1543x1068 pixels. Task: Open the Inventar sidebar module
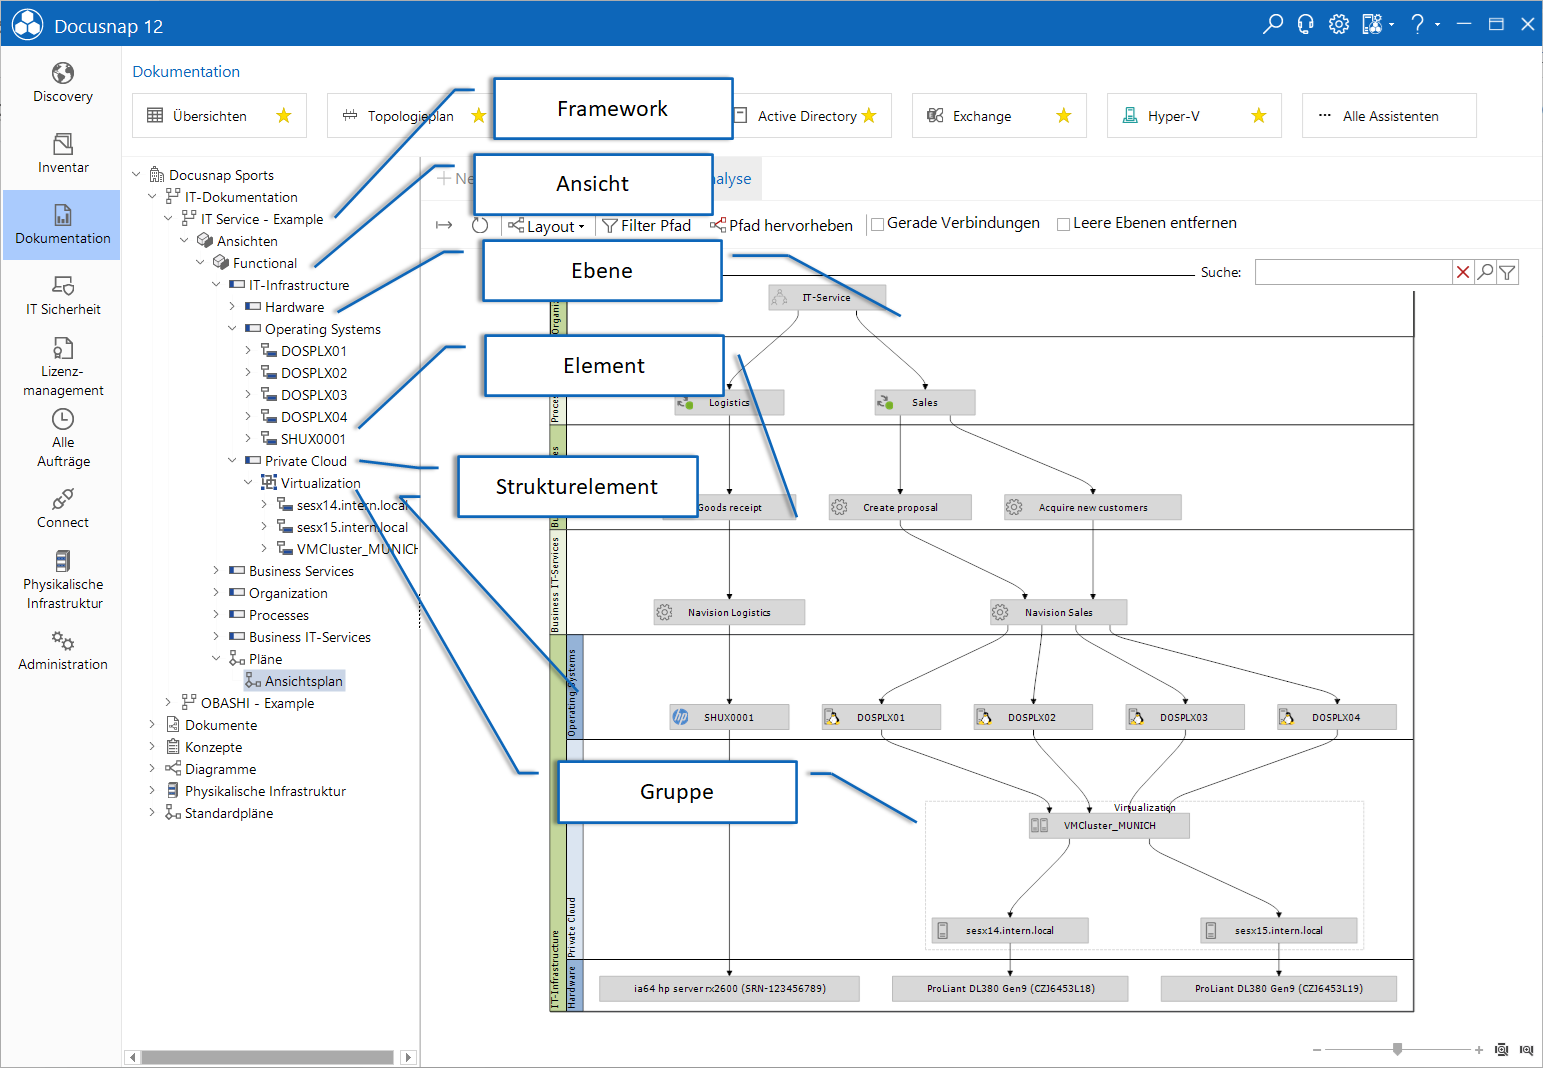click(x=62, y=154)
